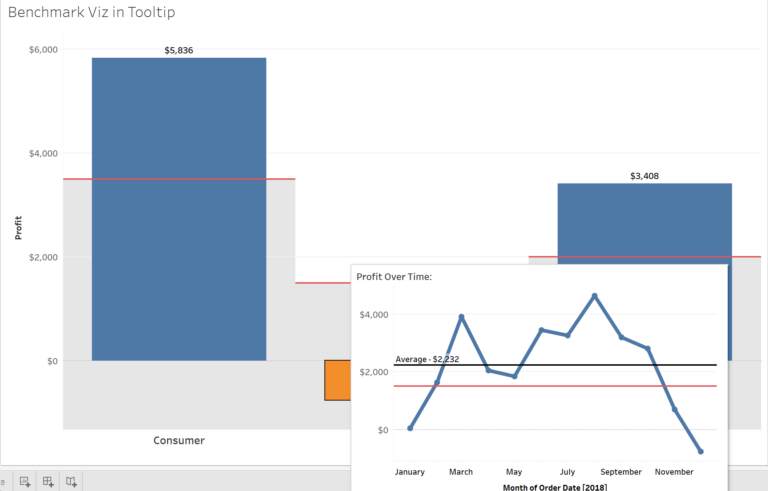Click the Consumer axis label
Image resolution: width=768 pixels, height=491 pixels.
point(179,440)
